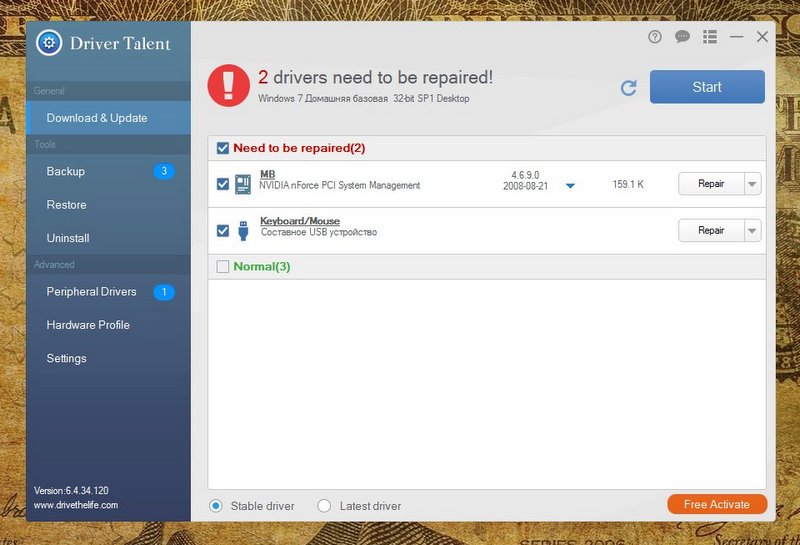
Task: Click the driver version 4.6.9.0
Action: coord(526,175)
